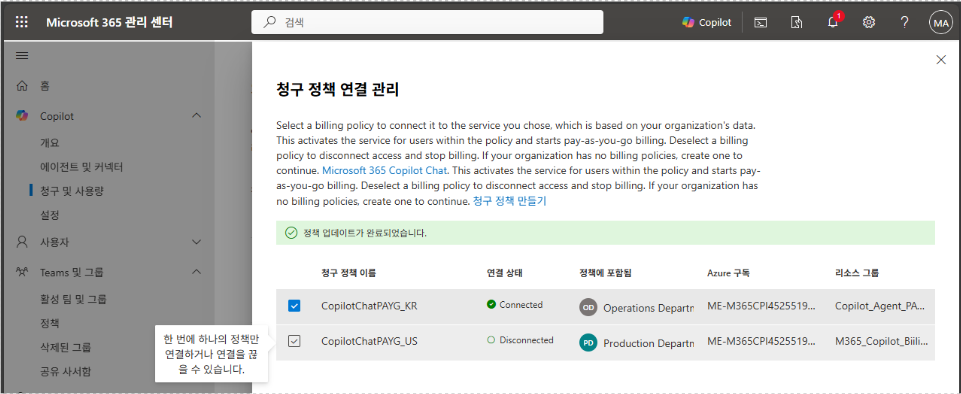Image resolution: width=961 pixels, height=394 pixels.
Task: Click the search magnifier icon
Action: point(269,23)
